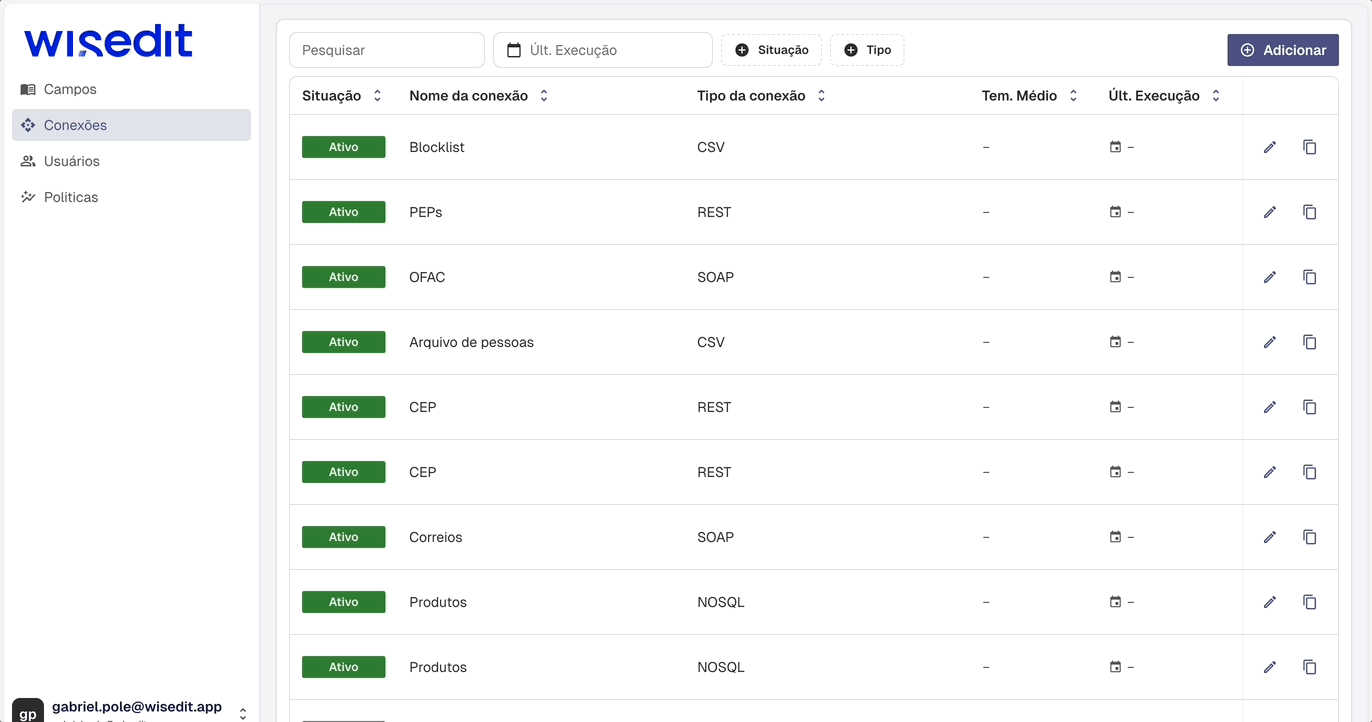This screenshot has width=1372, height=722.
Task: Open the edit icon for Blocklist connection
Action: [1270, 147]
